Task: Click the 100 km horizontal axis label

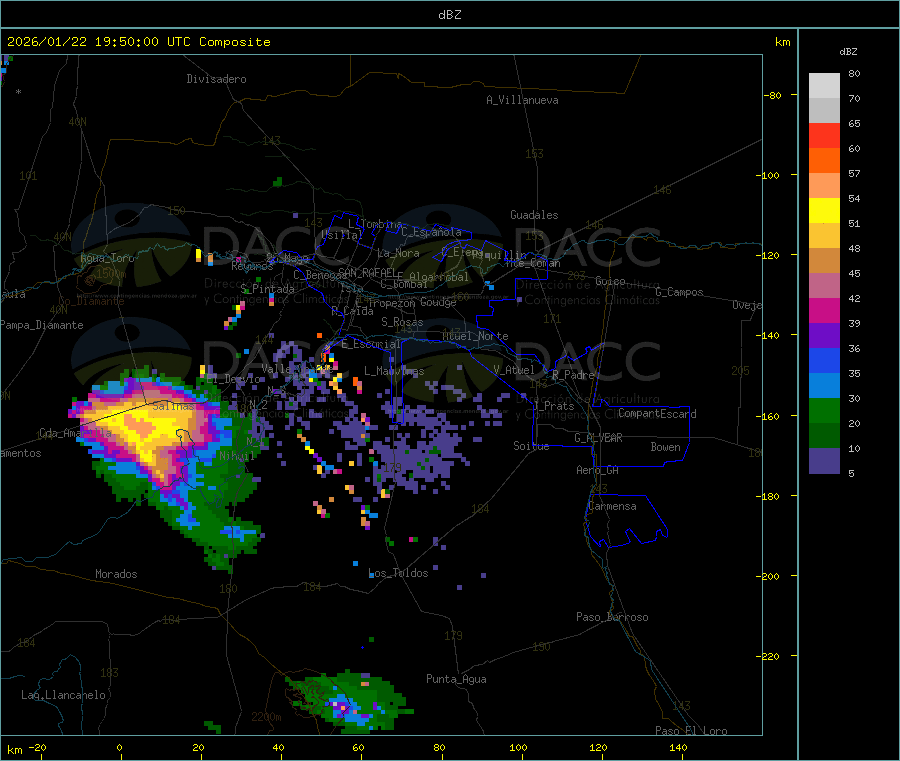Action: [x=518, y=747]
